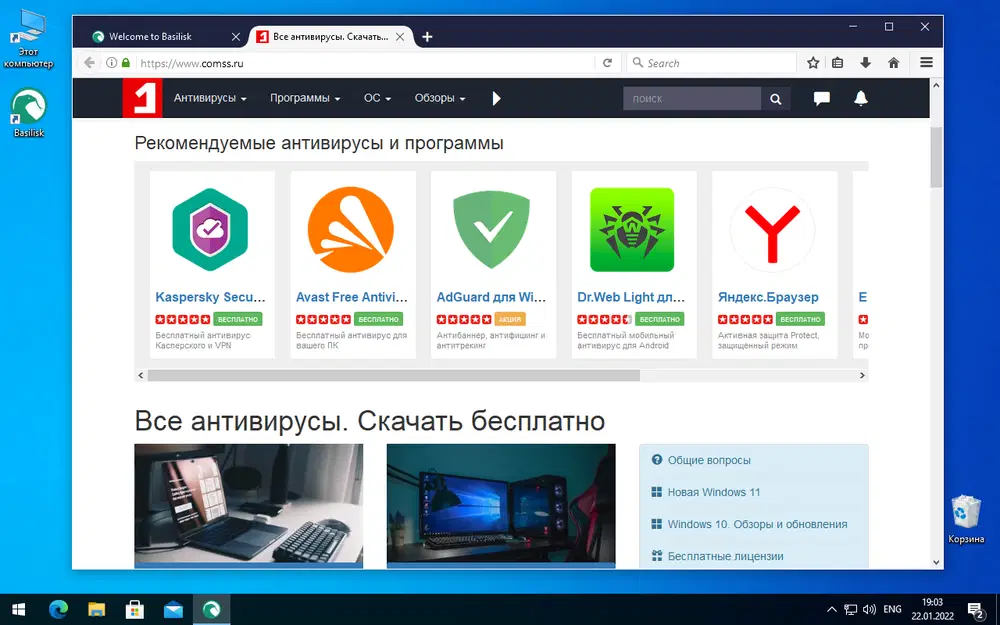Click the red Comss site logo
1000x625 pixels.
click(142, 98)
